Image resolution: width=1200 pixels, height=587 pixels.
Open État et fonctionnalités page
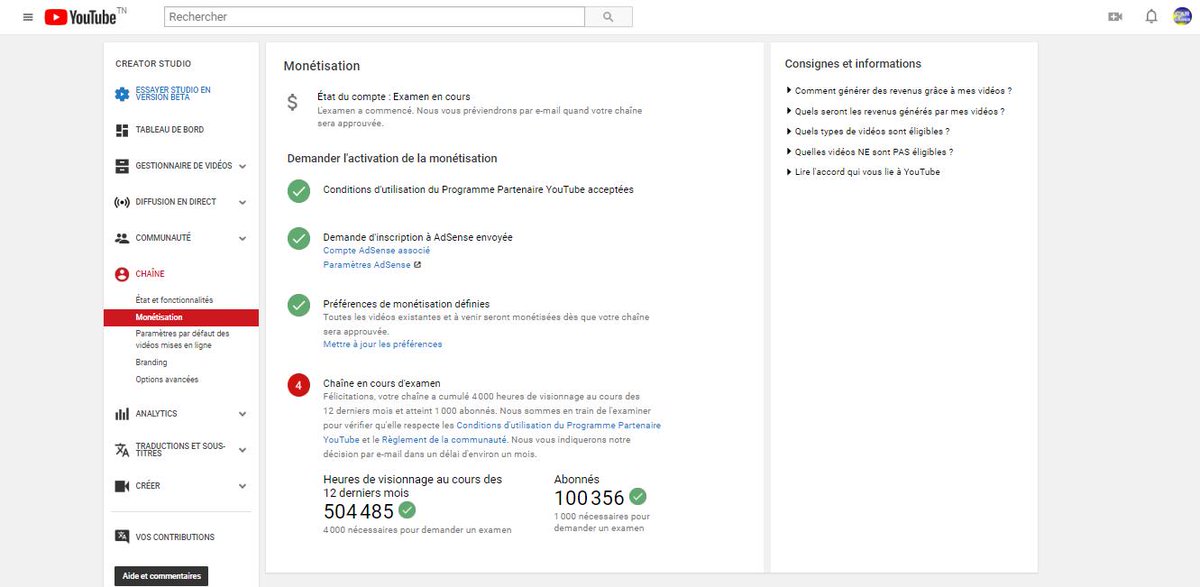click(x=174, y=300)
